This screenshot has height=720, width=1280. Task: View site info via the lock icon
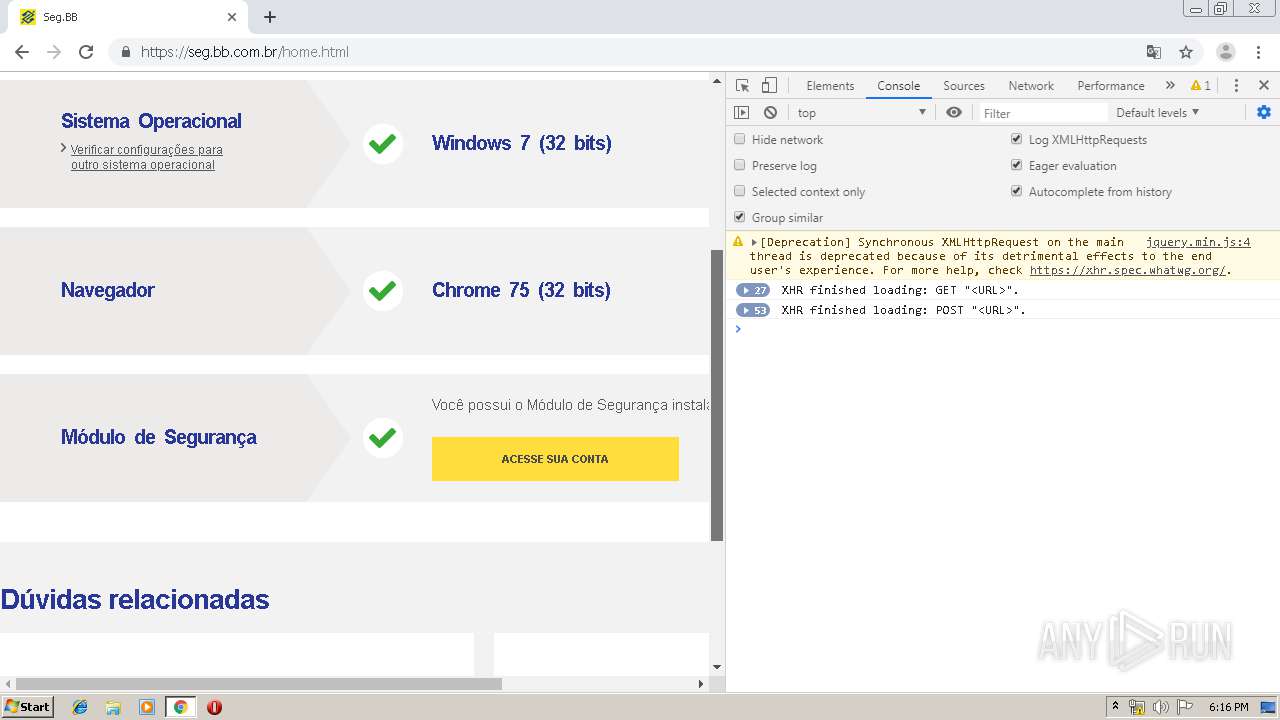click(125, 52)
